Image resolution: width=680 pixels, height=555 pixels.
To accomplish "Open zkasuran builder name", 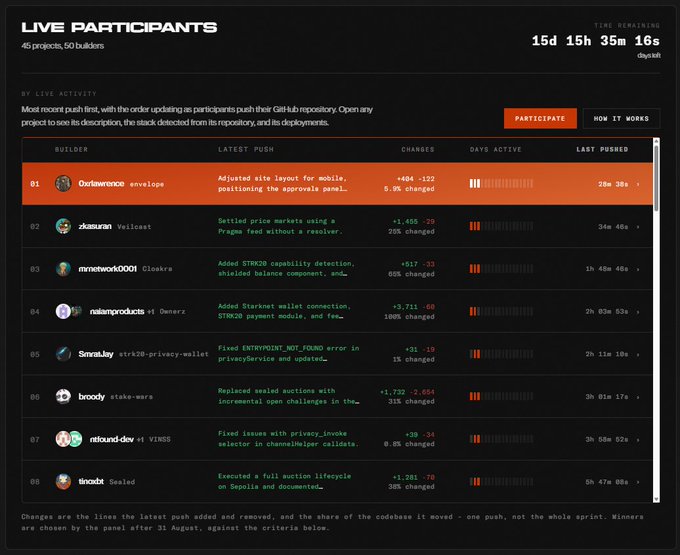I will 95,226.
